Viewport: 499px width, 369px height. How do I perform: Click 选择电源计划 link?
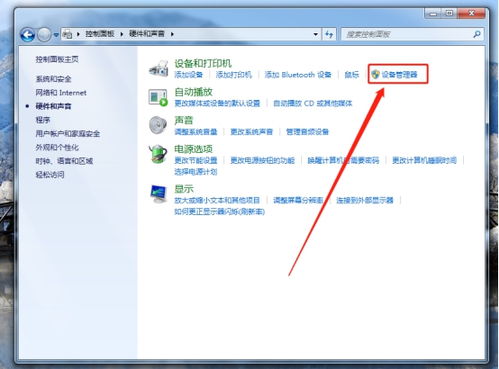[x=196, y=172]
